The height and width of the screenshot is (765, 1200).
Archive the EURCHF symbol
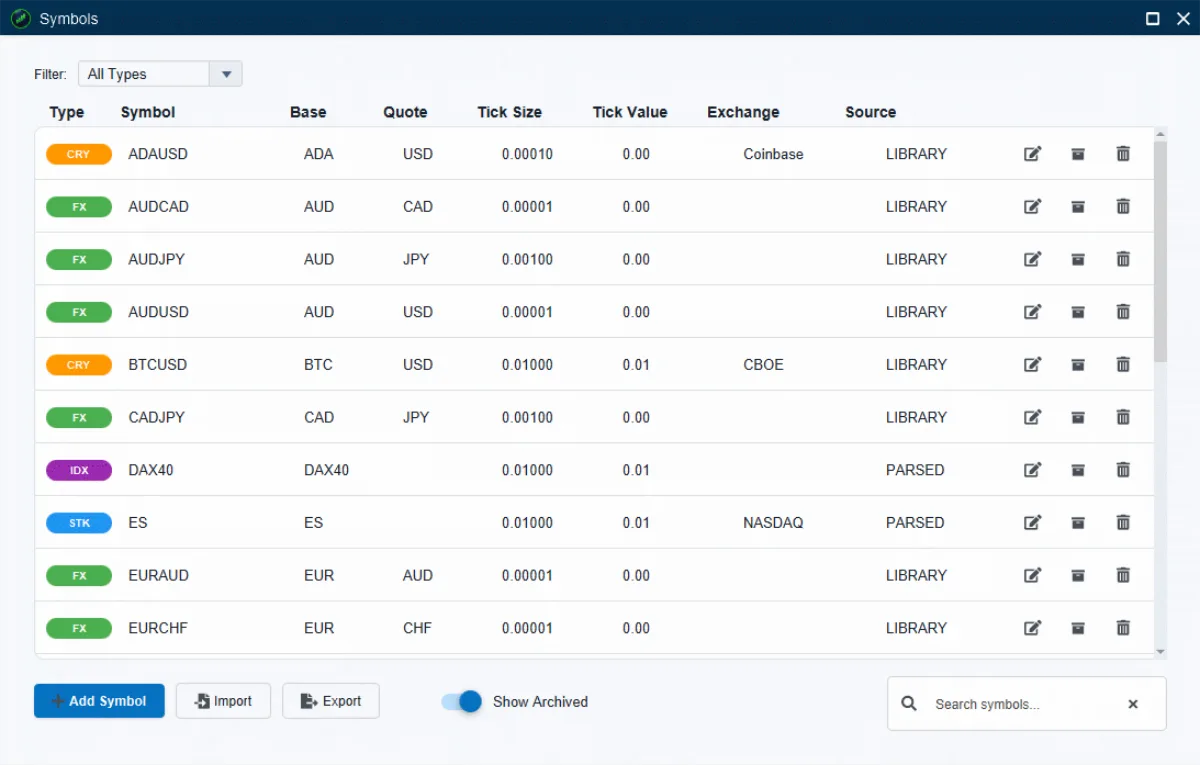[1078, 628]
